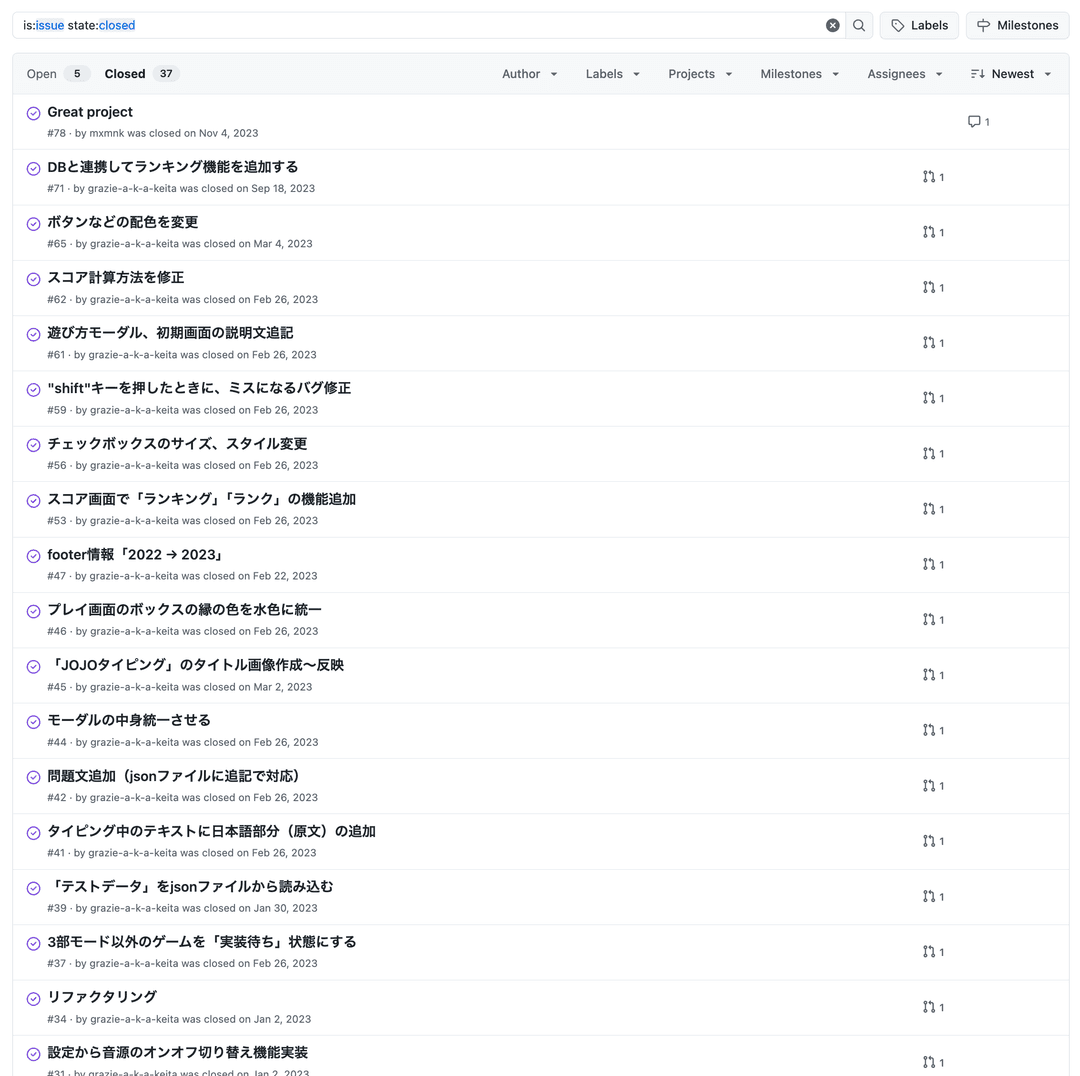Image resolution: width=1080 pixels, height=1076 pixels.
Task: Click the tag icon on the Labels button
Action: click(x=898, y=25)
